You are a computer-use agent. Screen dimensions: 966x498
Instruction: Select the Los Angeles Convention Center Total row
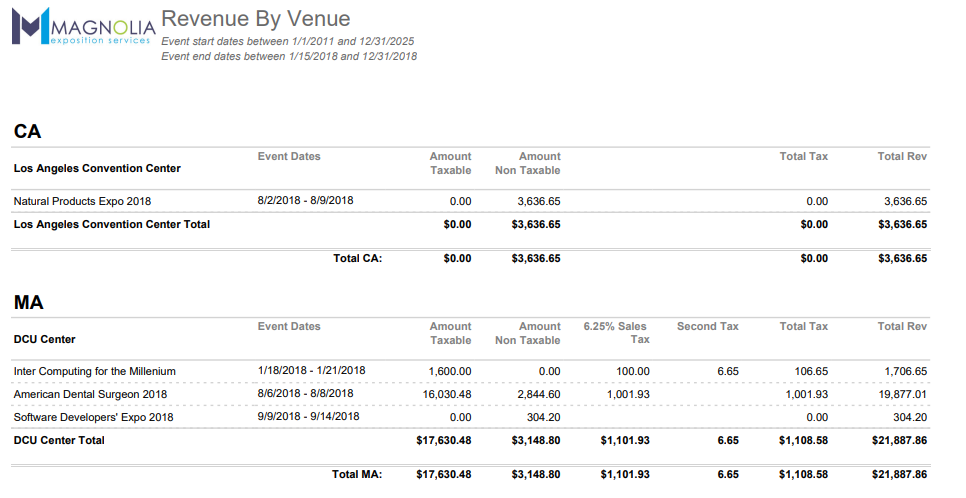point(111,224)
